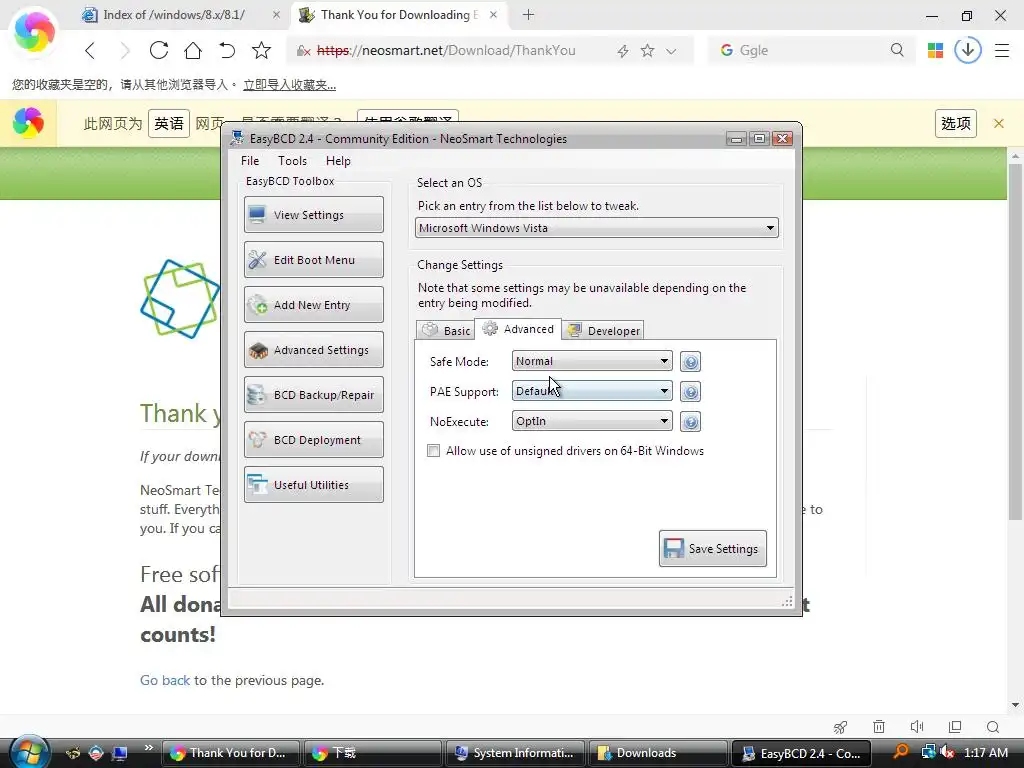Open View Settings in EasyBCD Toolbox
The width and height of the screenshot is (1024, 768).
pos(313,215)
